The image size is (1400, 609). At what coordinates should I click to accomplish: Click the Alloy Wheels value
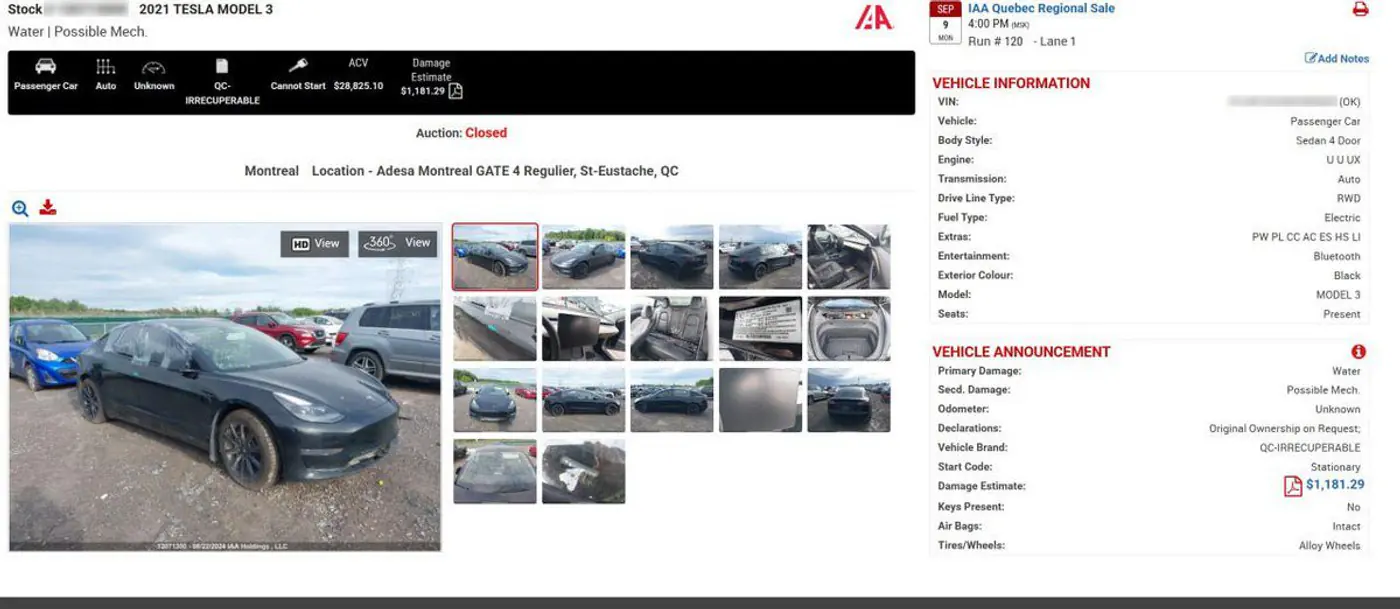pyautogui.click(x=1329, y=546)
